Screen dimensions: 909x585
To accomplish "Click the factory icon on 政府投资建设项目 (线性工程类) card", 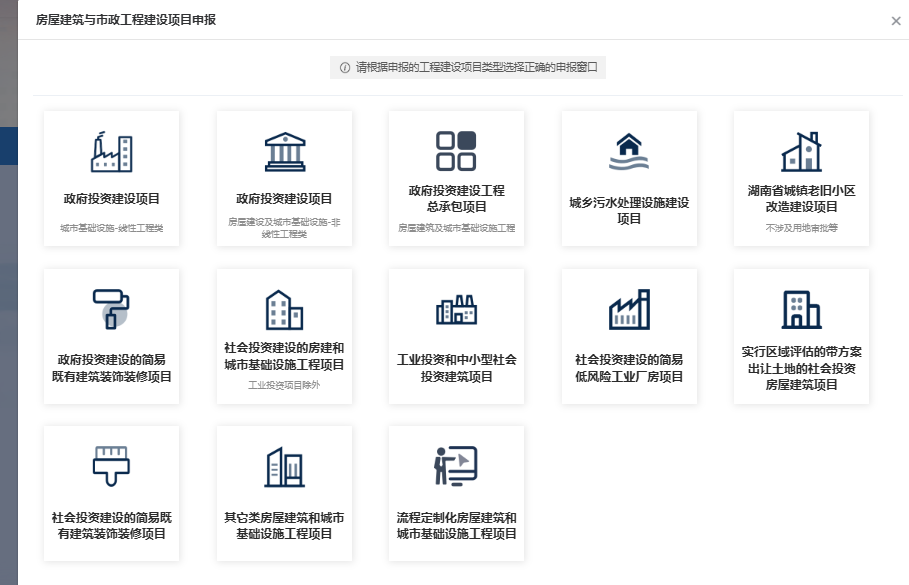I will coord(111,152).
